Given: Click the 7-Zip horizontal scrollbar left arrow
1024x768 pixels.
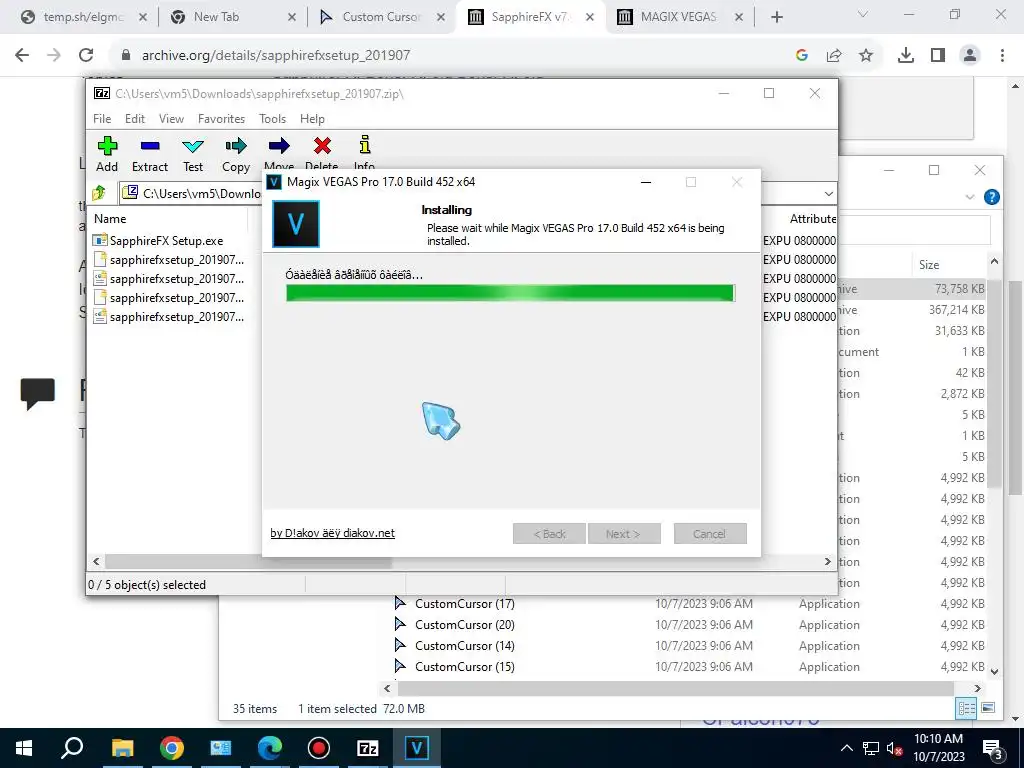Looking at the screenshot, I should [x=97, y=562].
